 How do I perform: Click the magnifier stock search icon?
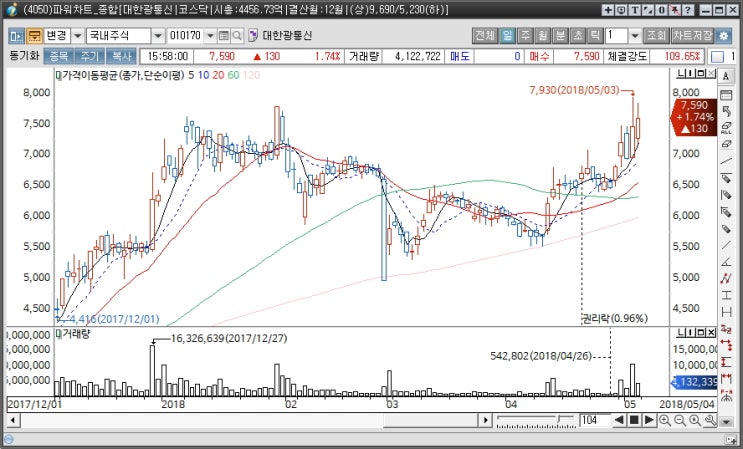tap(236, 36)
